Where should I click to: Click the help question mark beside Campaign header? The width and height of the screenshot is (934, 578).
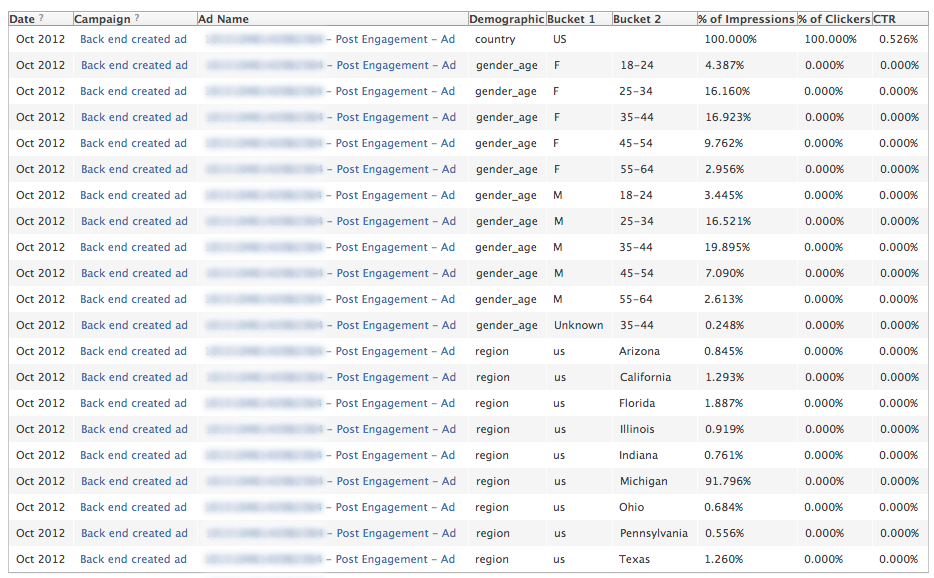click(137, 19)
